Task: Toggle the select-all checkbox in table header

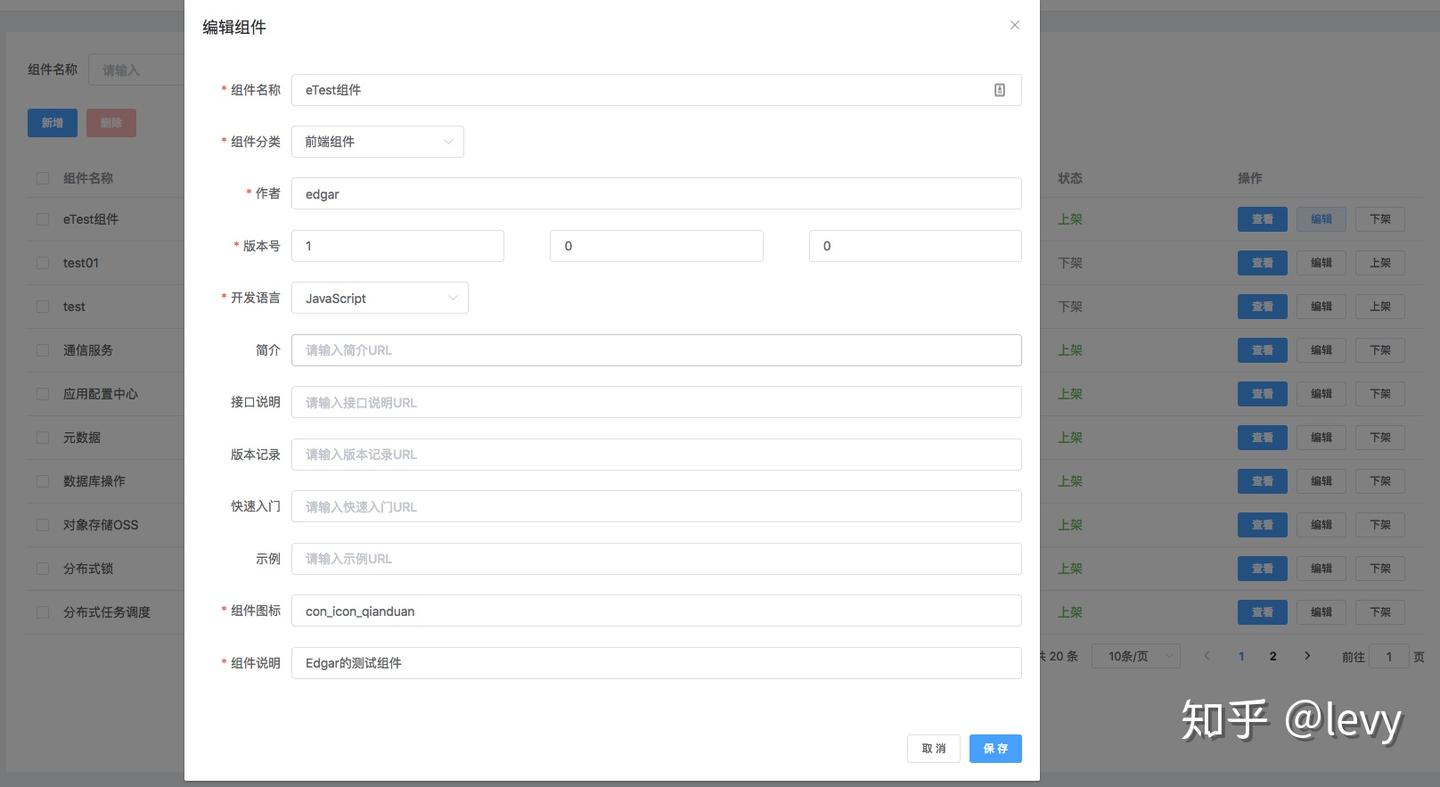Action: tap(43, 178)
